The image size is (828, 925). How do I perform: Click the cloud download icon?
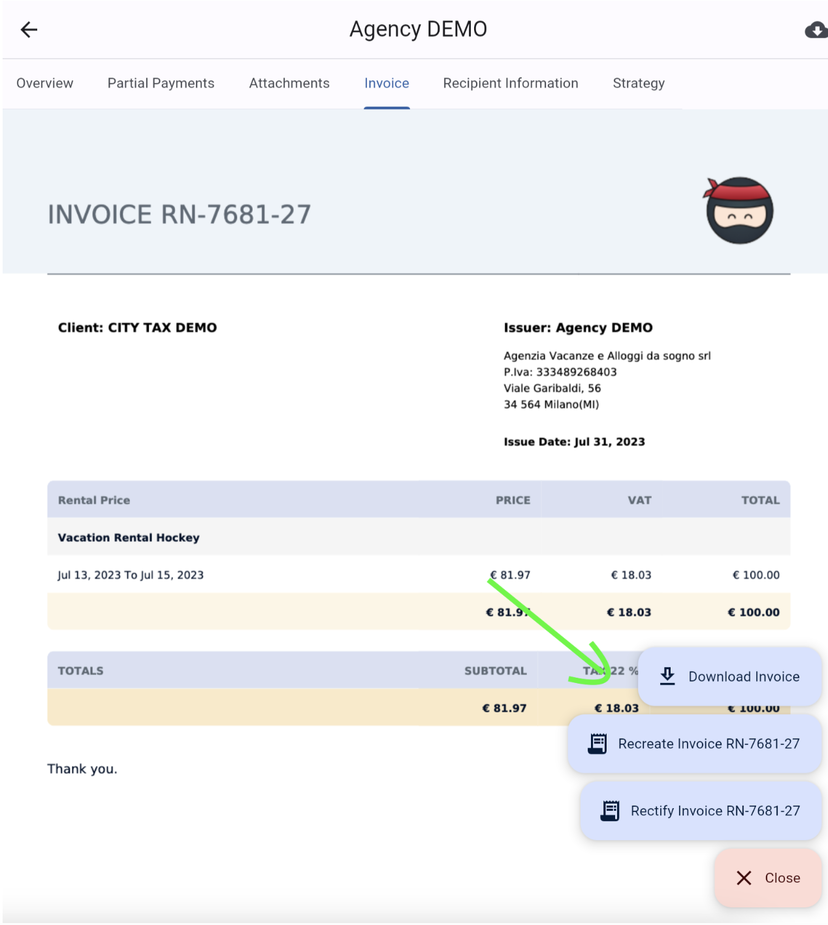[x=815, y=31]
